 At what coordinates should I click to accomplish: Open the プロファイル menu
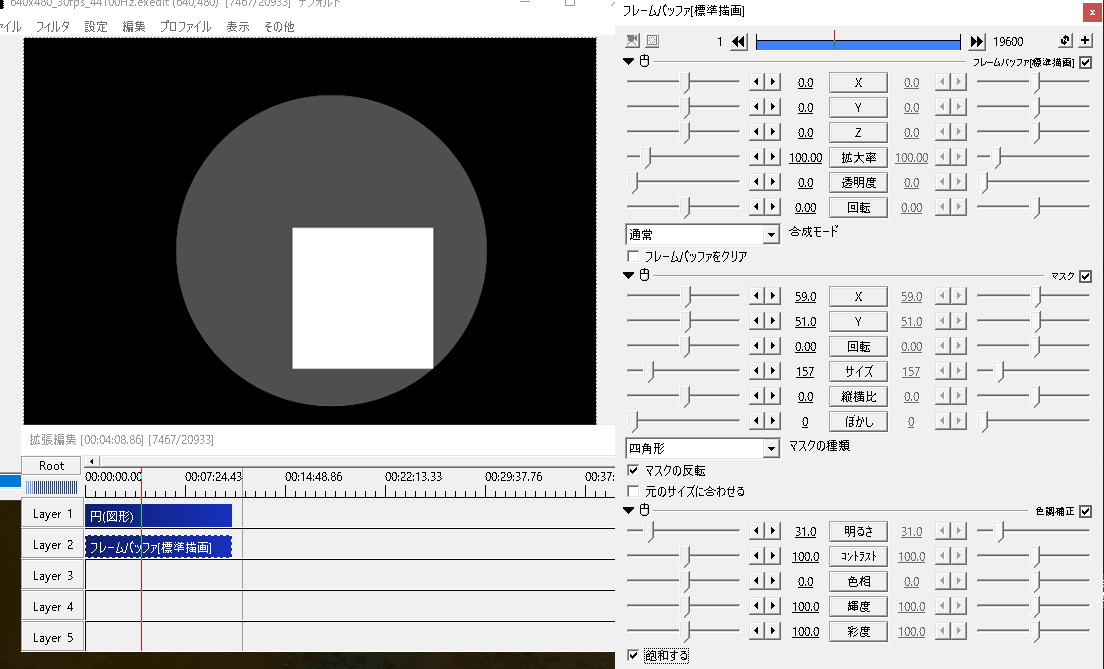(185, 26)
